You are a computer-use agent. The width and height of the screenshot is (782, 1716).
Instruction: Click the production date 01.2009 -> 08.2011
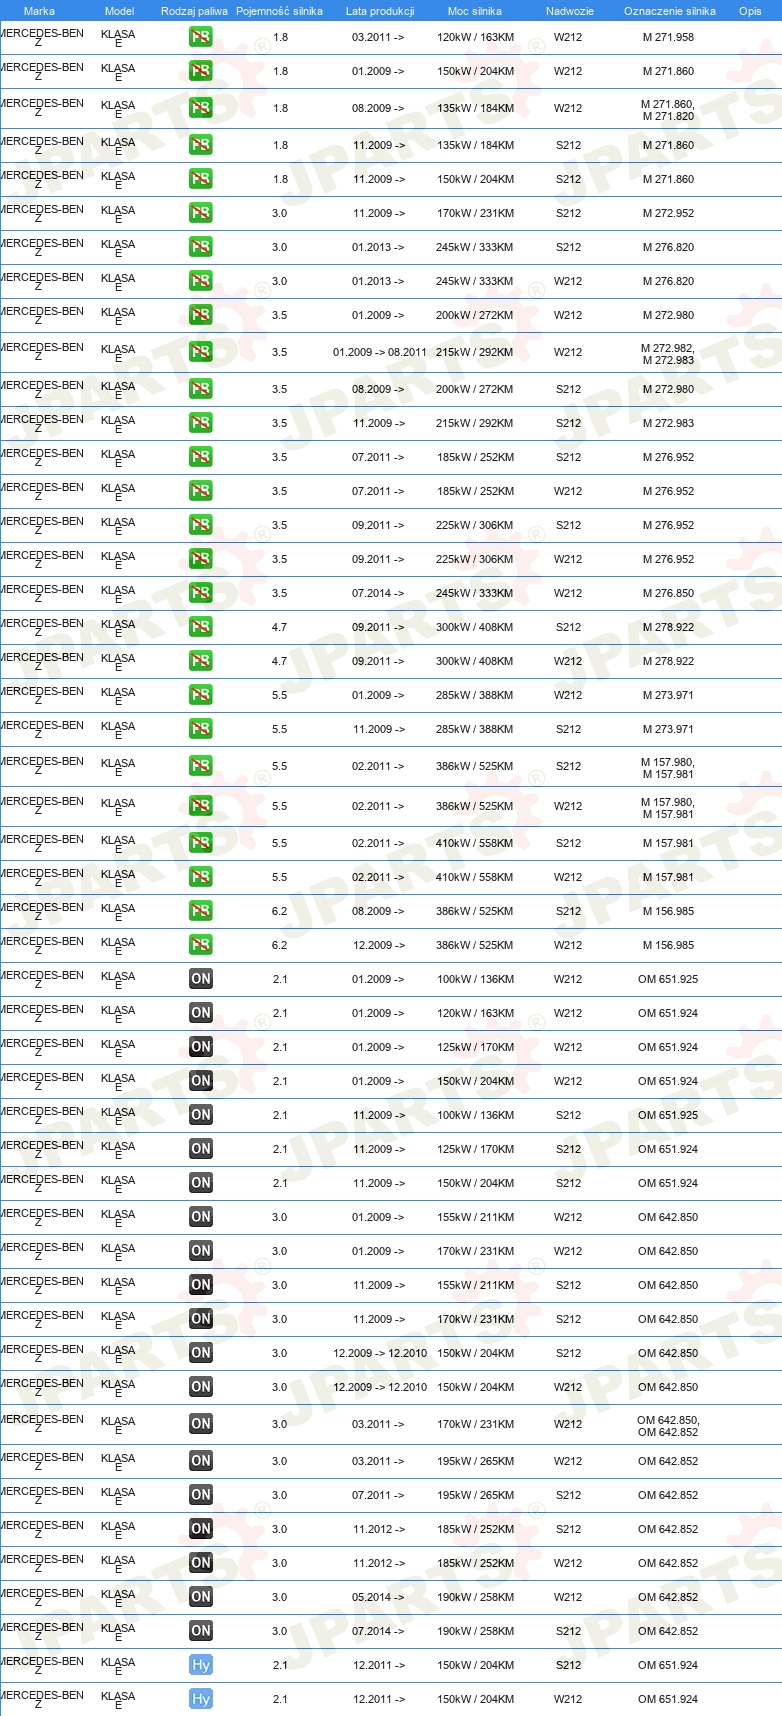point(380,352)
